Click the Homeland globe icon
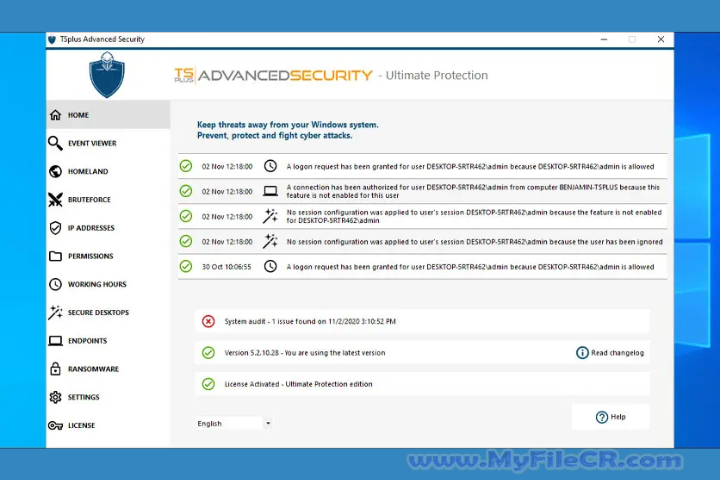This screenshot has height=480, width=720. 55,171
